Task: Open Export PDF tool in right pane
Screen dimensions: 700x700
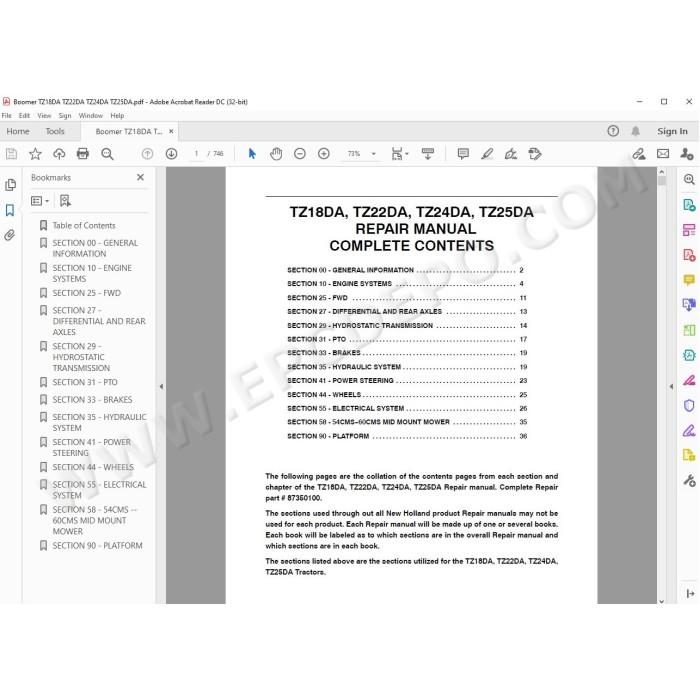Action: (689, 205)
